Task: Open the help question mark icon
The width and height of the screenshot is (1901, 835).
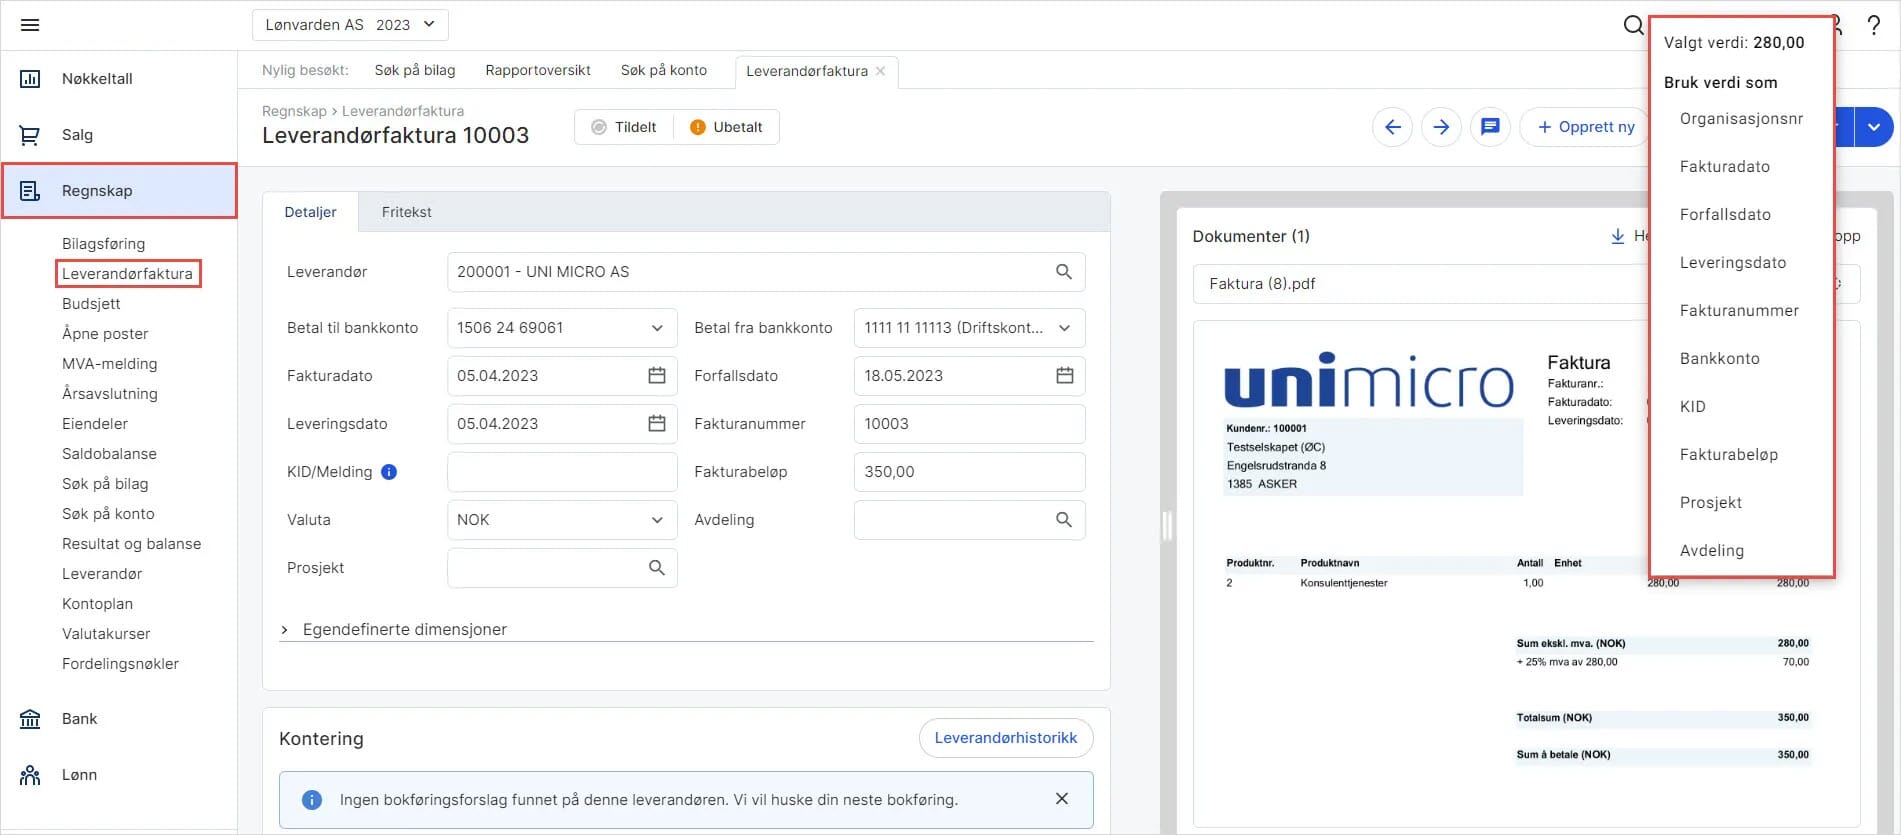Action: click(1873, 26)
